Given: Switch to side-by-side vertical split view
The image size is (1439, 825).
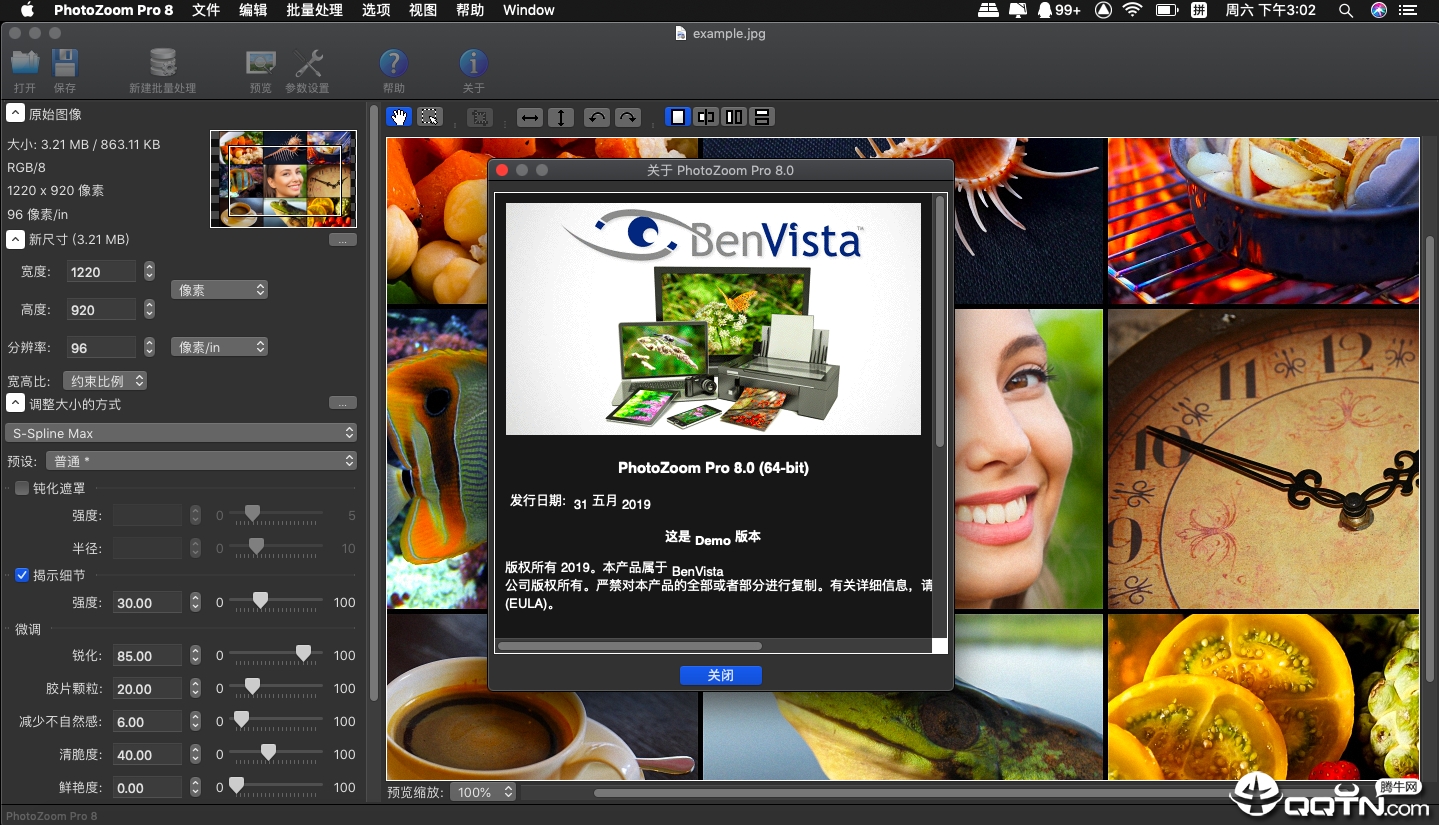Looking at the screenshot, I should pos(734,117).
